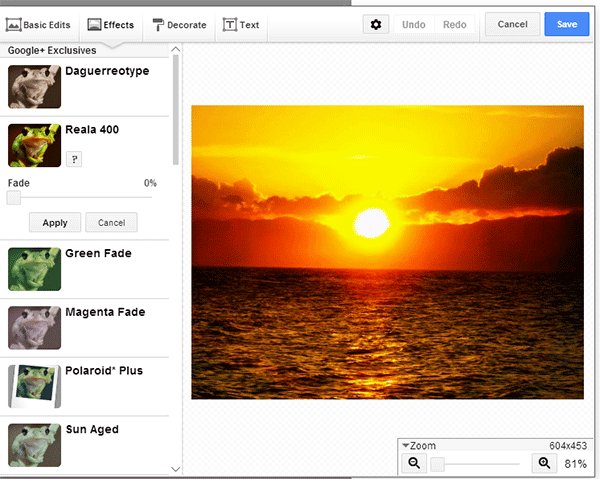Switch to the Effects tab
Image resolution: width=600 pixels, height=479 pixels.
pos(111,25)
